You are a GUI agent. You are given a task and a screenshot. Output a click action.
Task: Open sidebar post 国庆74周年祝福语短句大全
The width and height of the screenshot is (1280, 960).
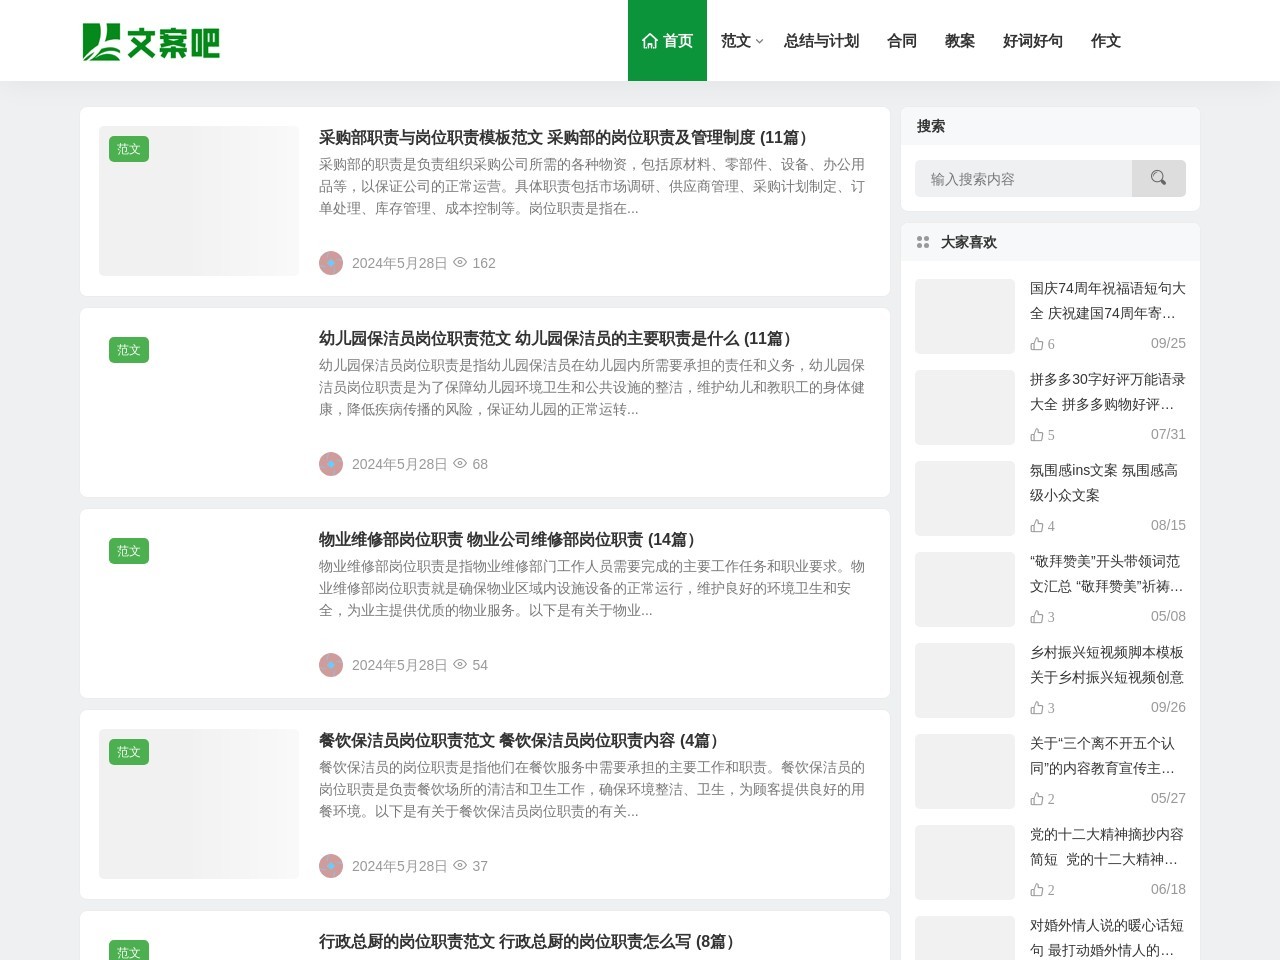click(x=1108, y=300)
